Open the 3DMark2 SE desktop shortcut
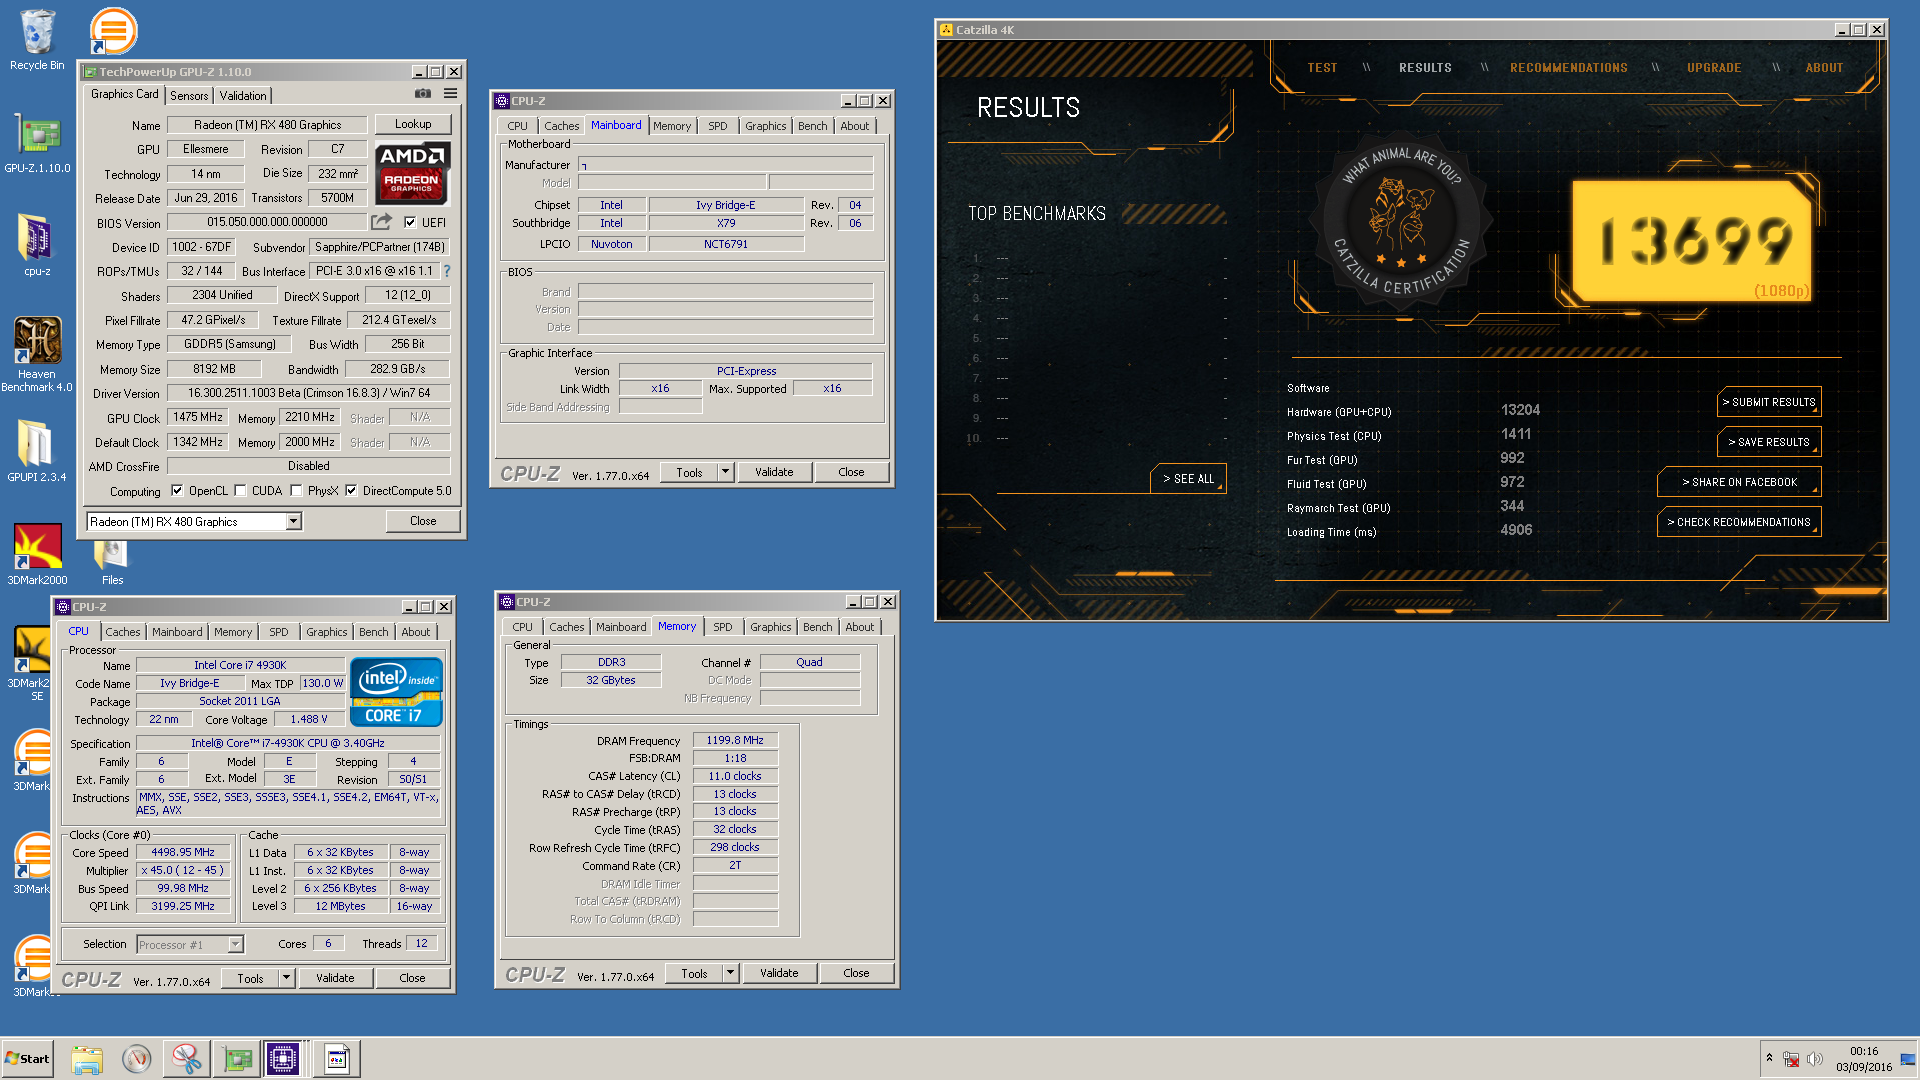 33,663
